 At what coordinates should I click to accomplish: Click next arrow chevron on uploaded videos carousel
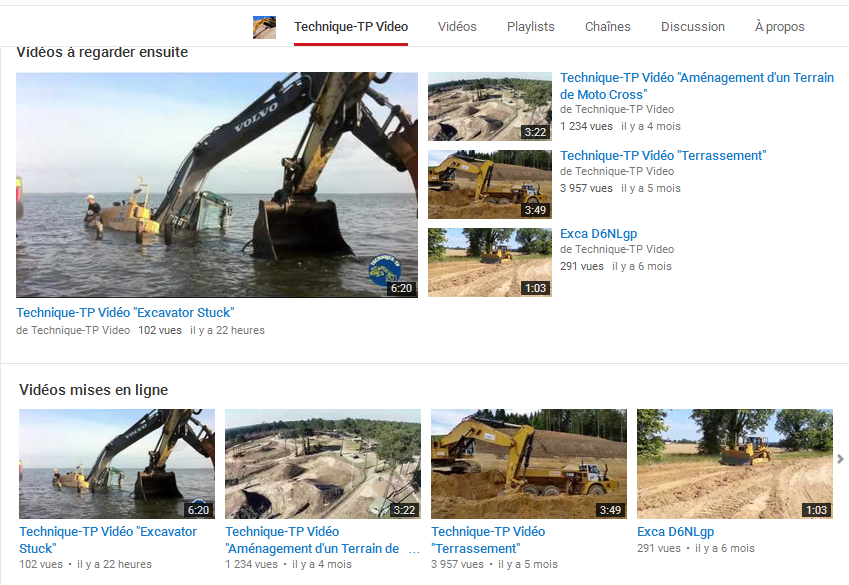point(840,459)
